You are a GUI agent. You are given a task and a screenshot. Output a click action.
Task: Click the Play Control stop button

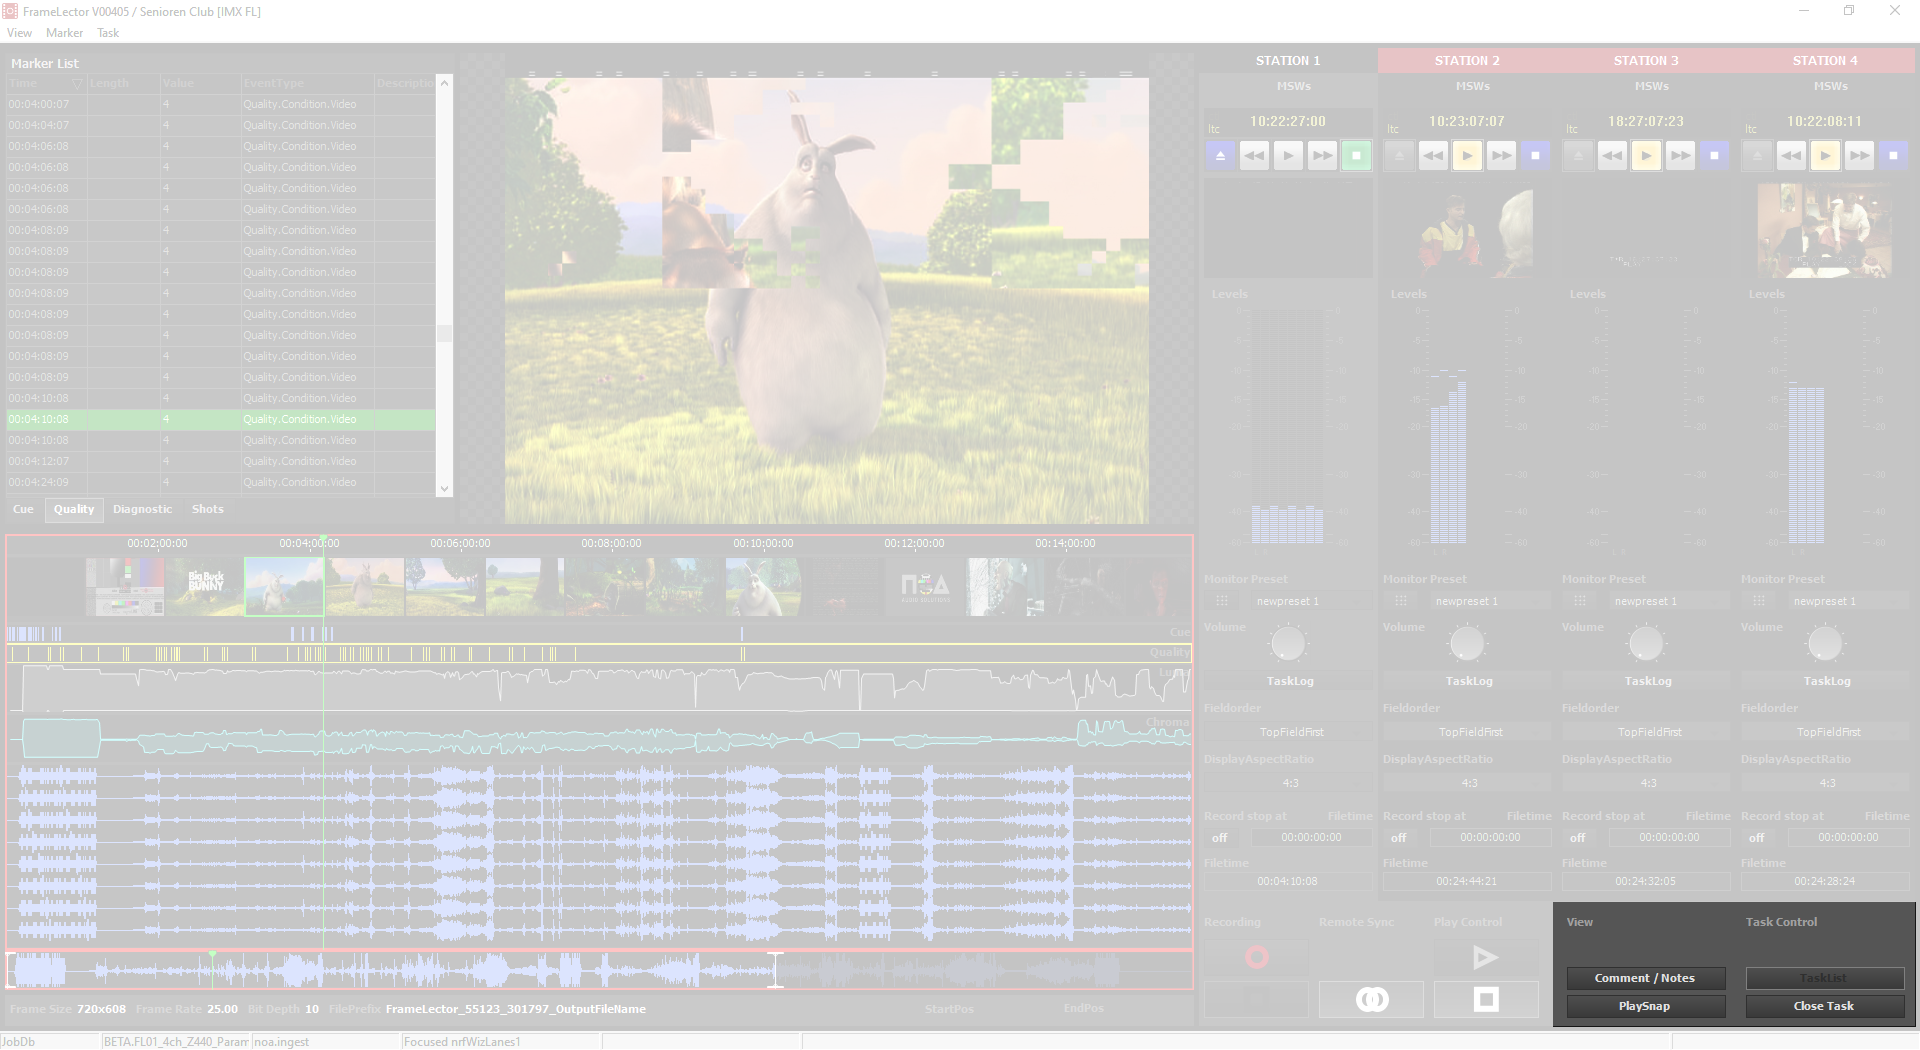tap(1486, 999)
